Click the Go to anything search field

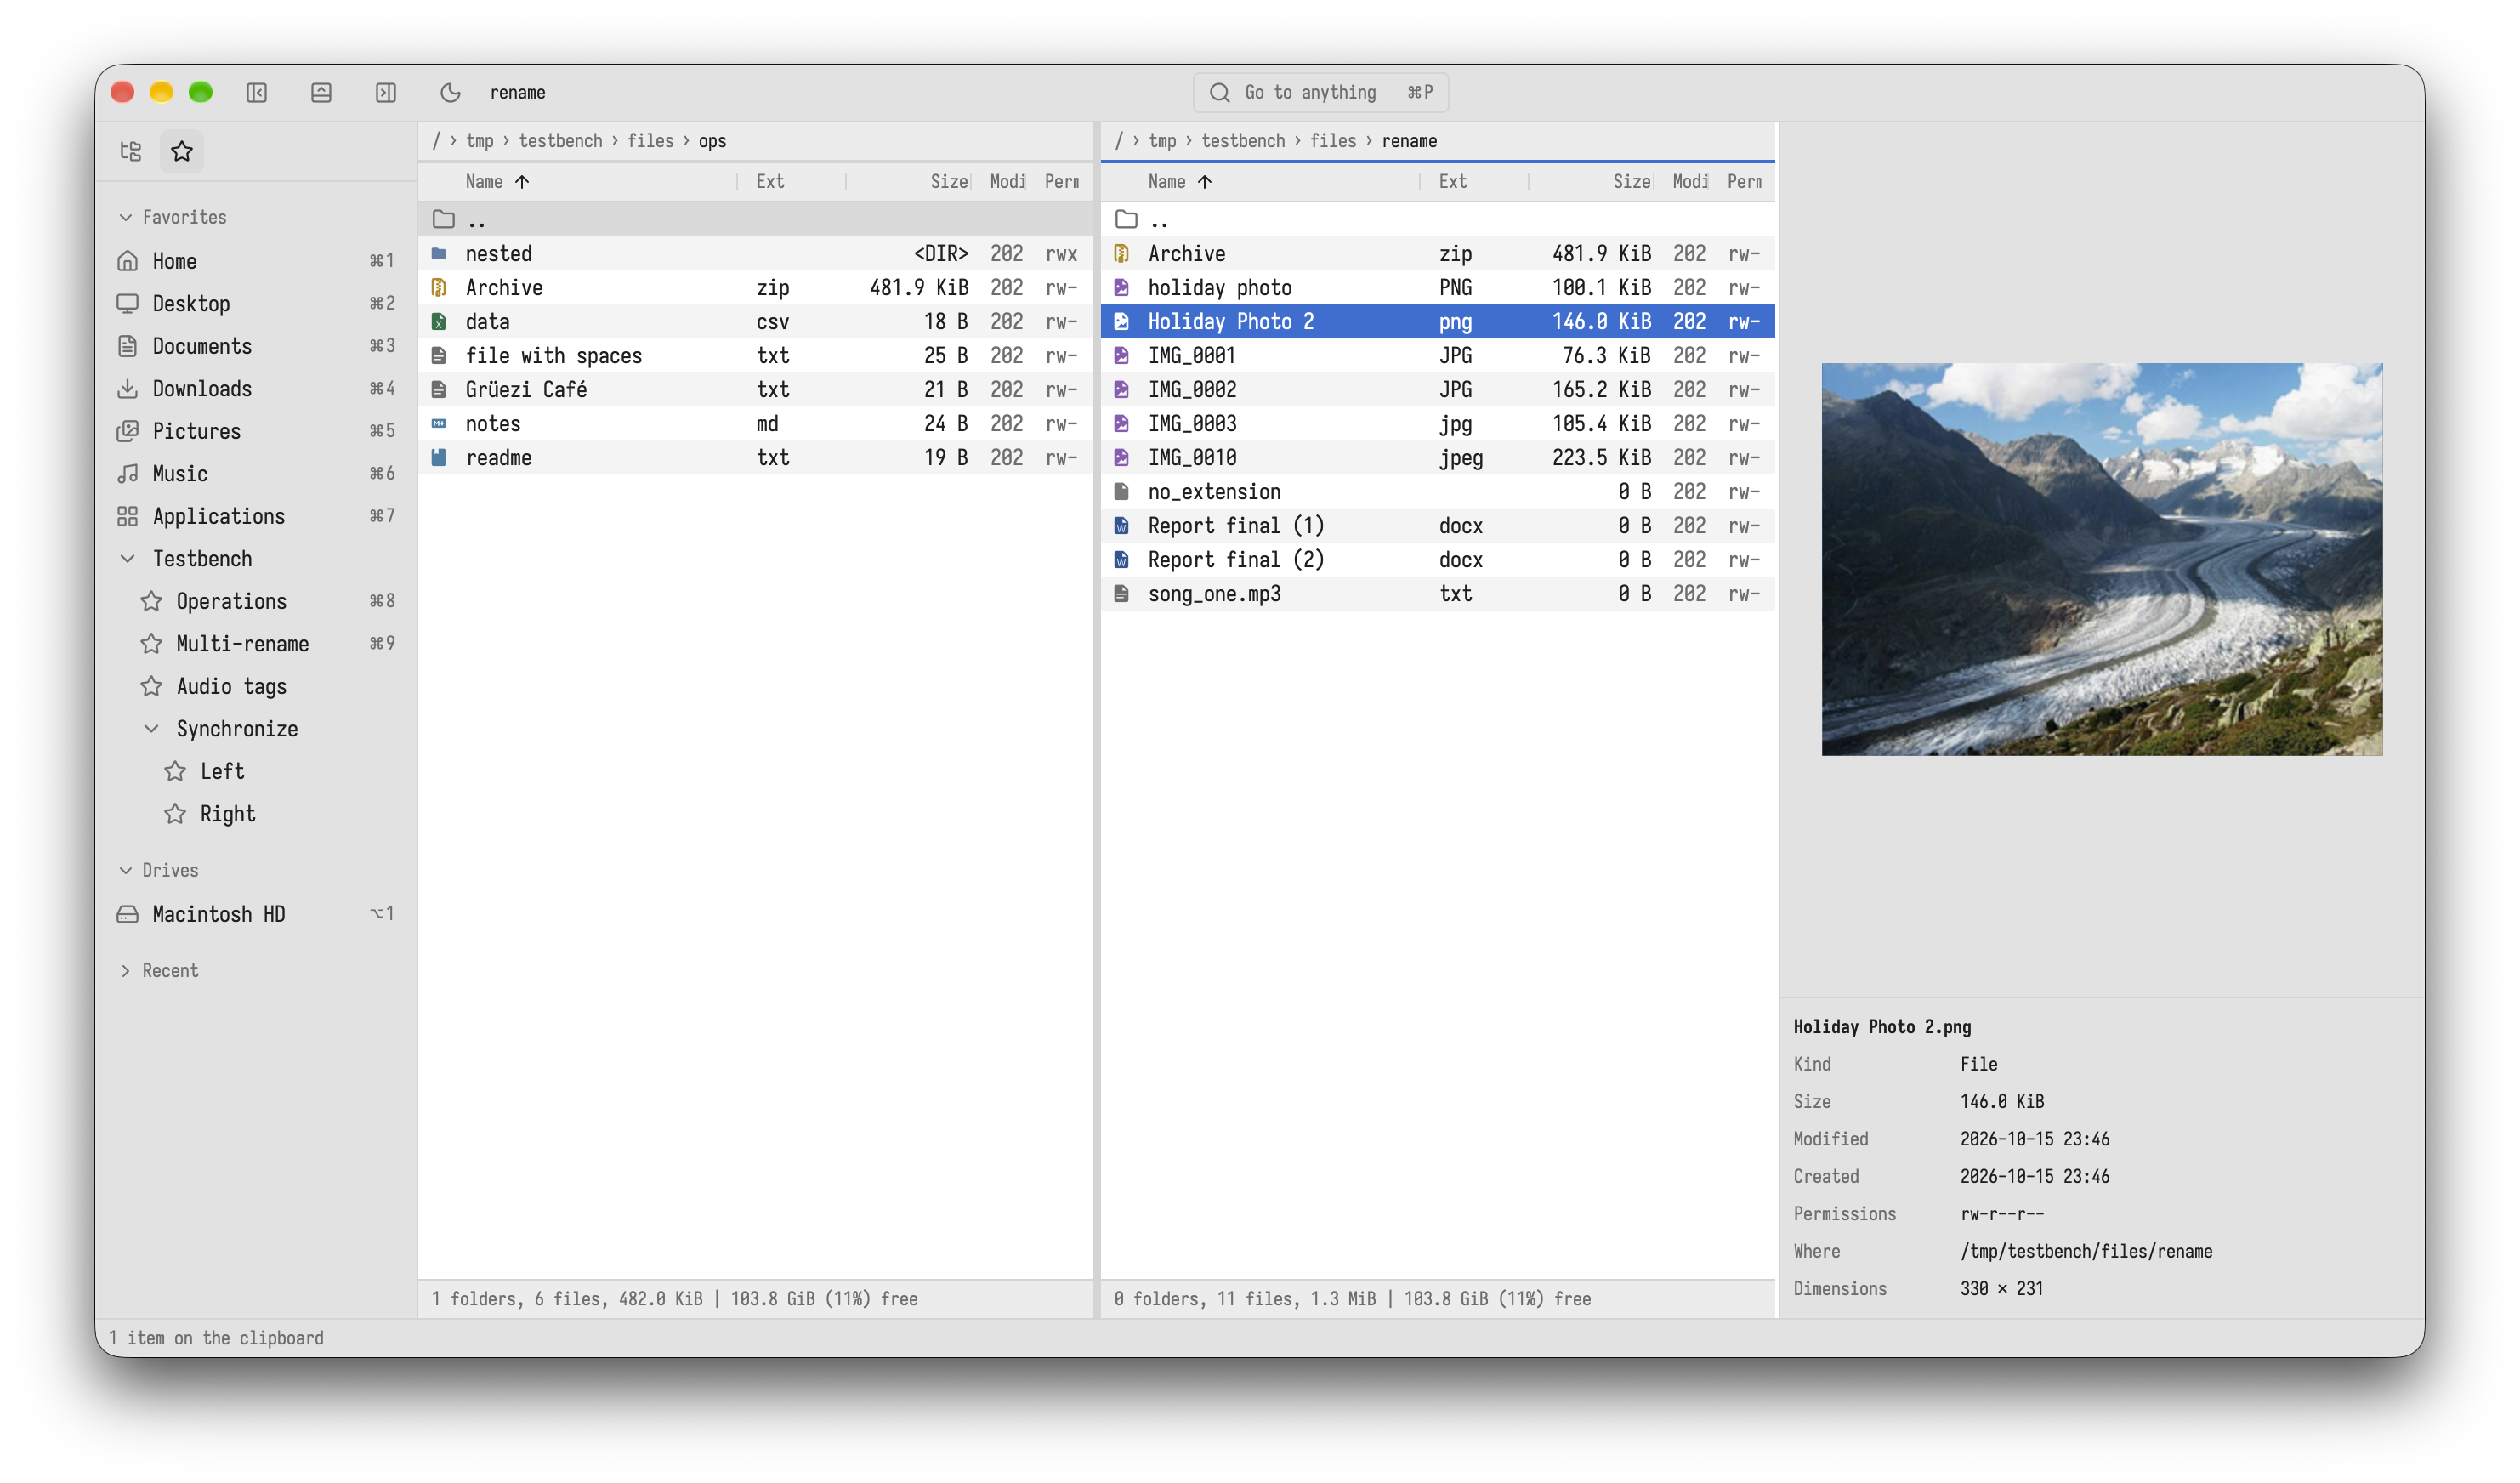[x=1320, y=92]
